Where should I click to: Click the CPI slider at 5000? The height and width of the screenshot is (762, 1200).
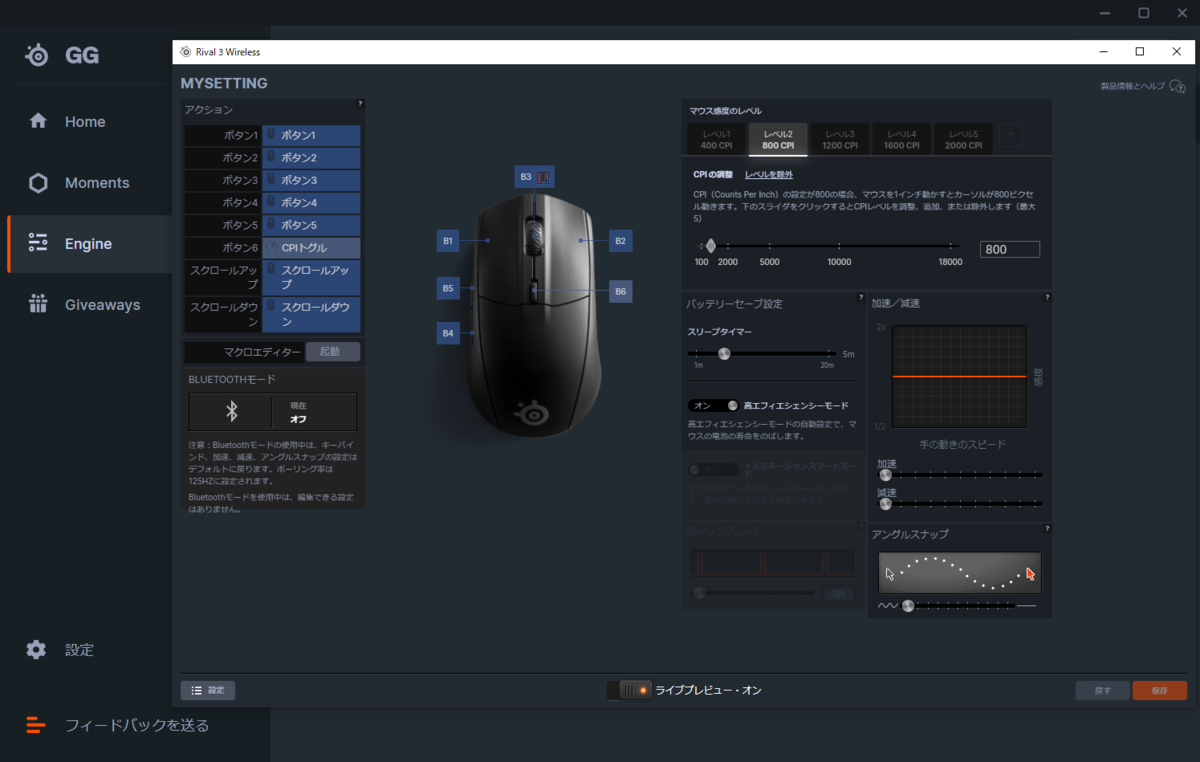point(769,246)
